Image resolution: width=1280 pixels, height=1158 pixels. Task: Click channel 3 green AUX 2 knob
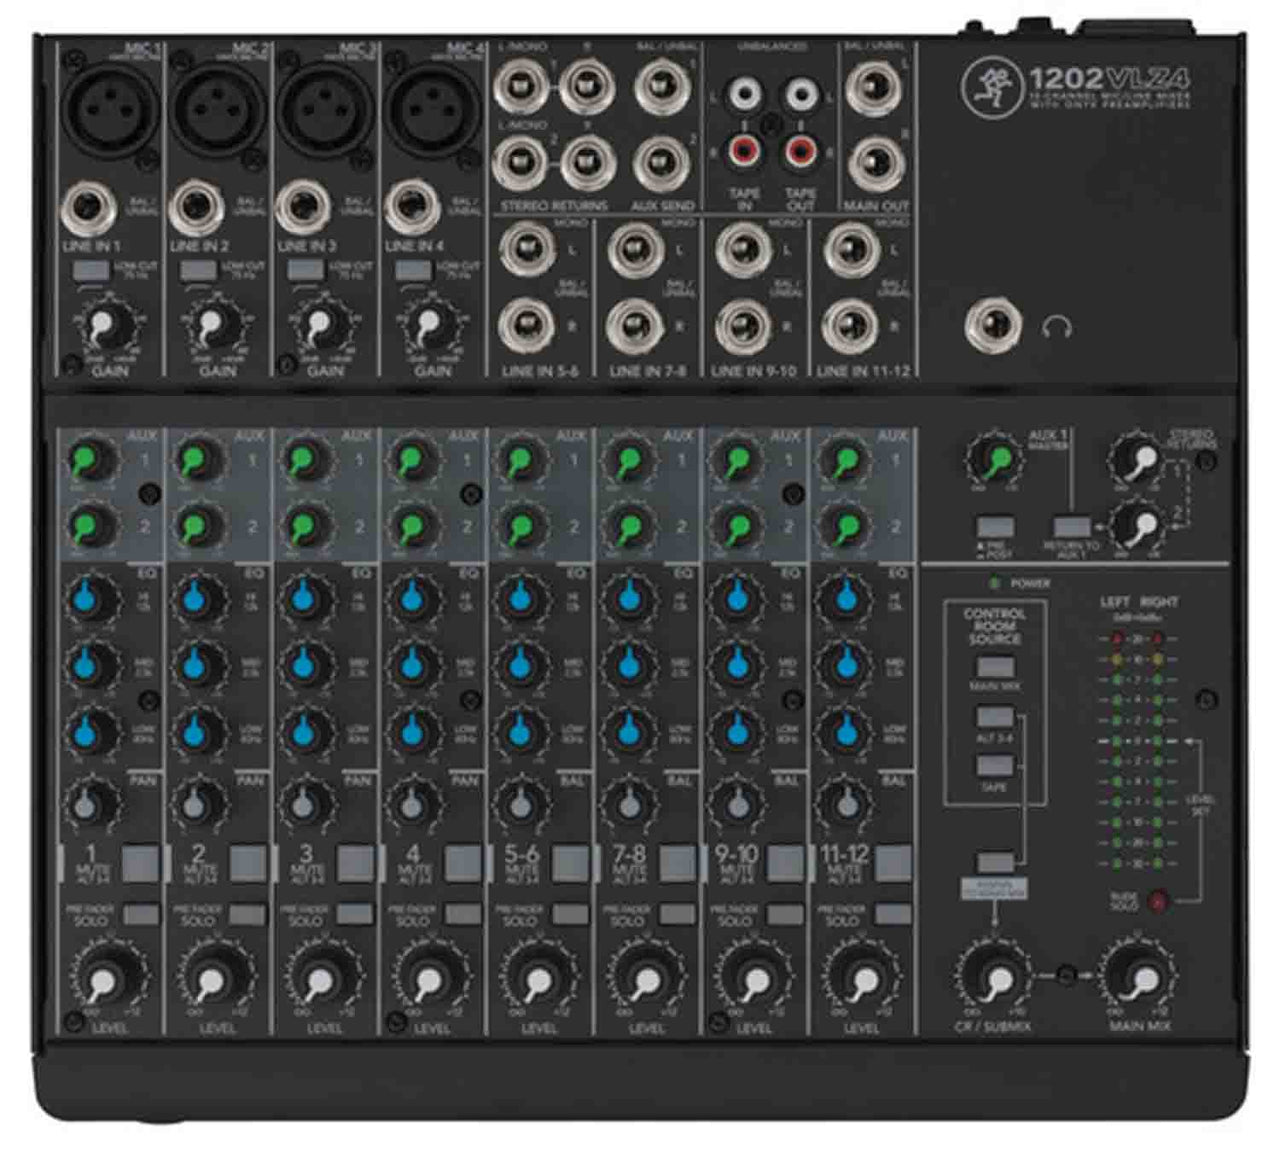coord(308,524)
